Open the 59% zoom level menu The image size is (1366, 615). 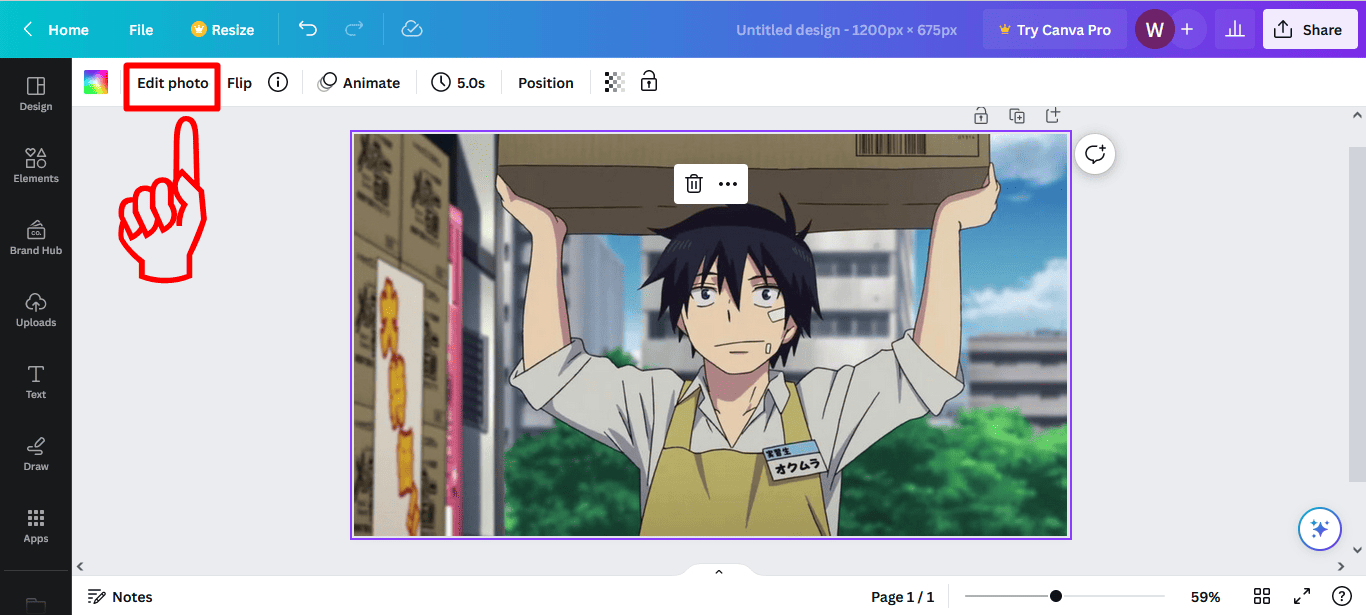1206,597
